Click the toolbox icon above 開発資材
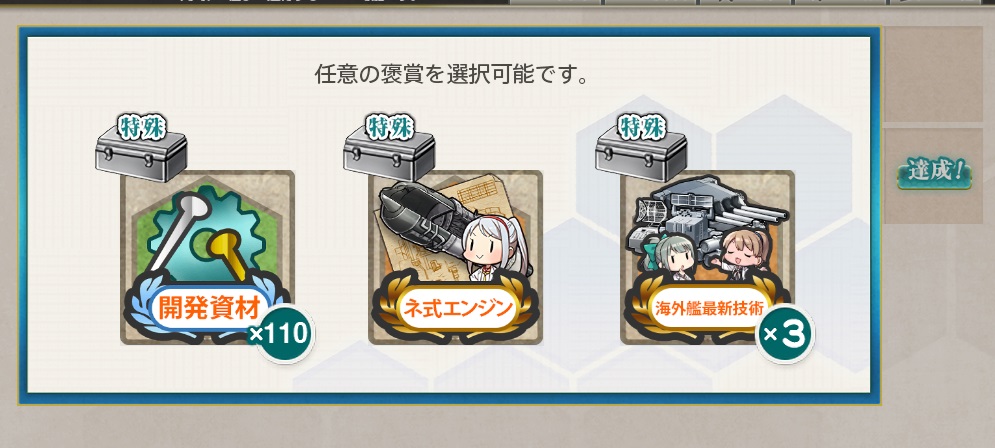Viewport: 995px width, 448px height. [141, 154]
